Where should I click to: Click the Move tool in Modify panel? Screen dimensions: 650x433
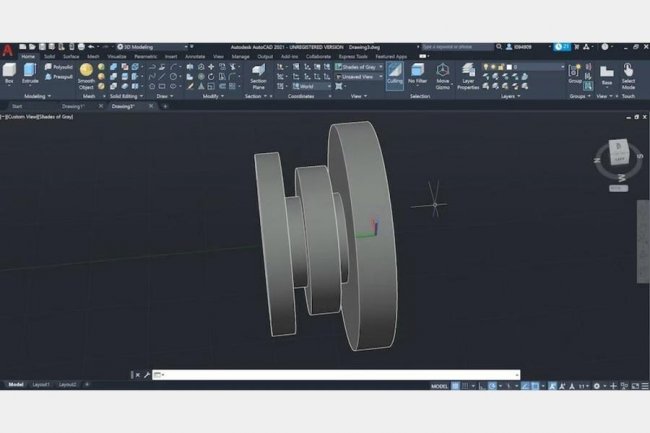click(x=211, y=67)
